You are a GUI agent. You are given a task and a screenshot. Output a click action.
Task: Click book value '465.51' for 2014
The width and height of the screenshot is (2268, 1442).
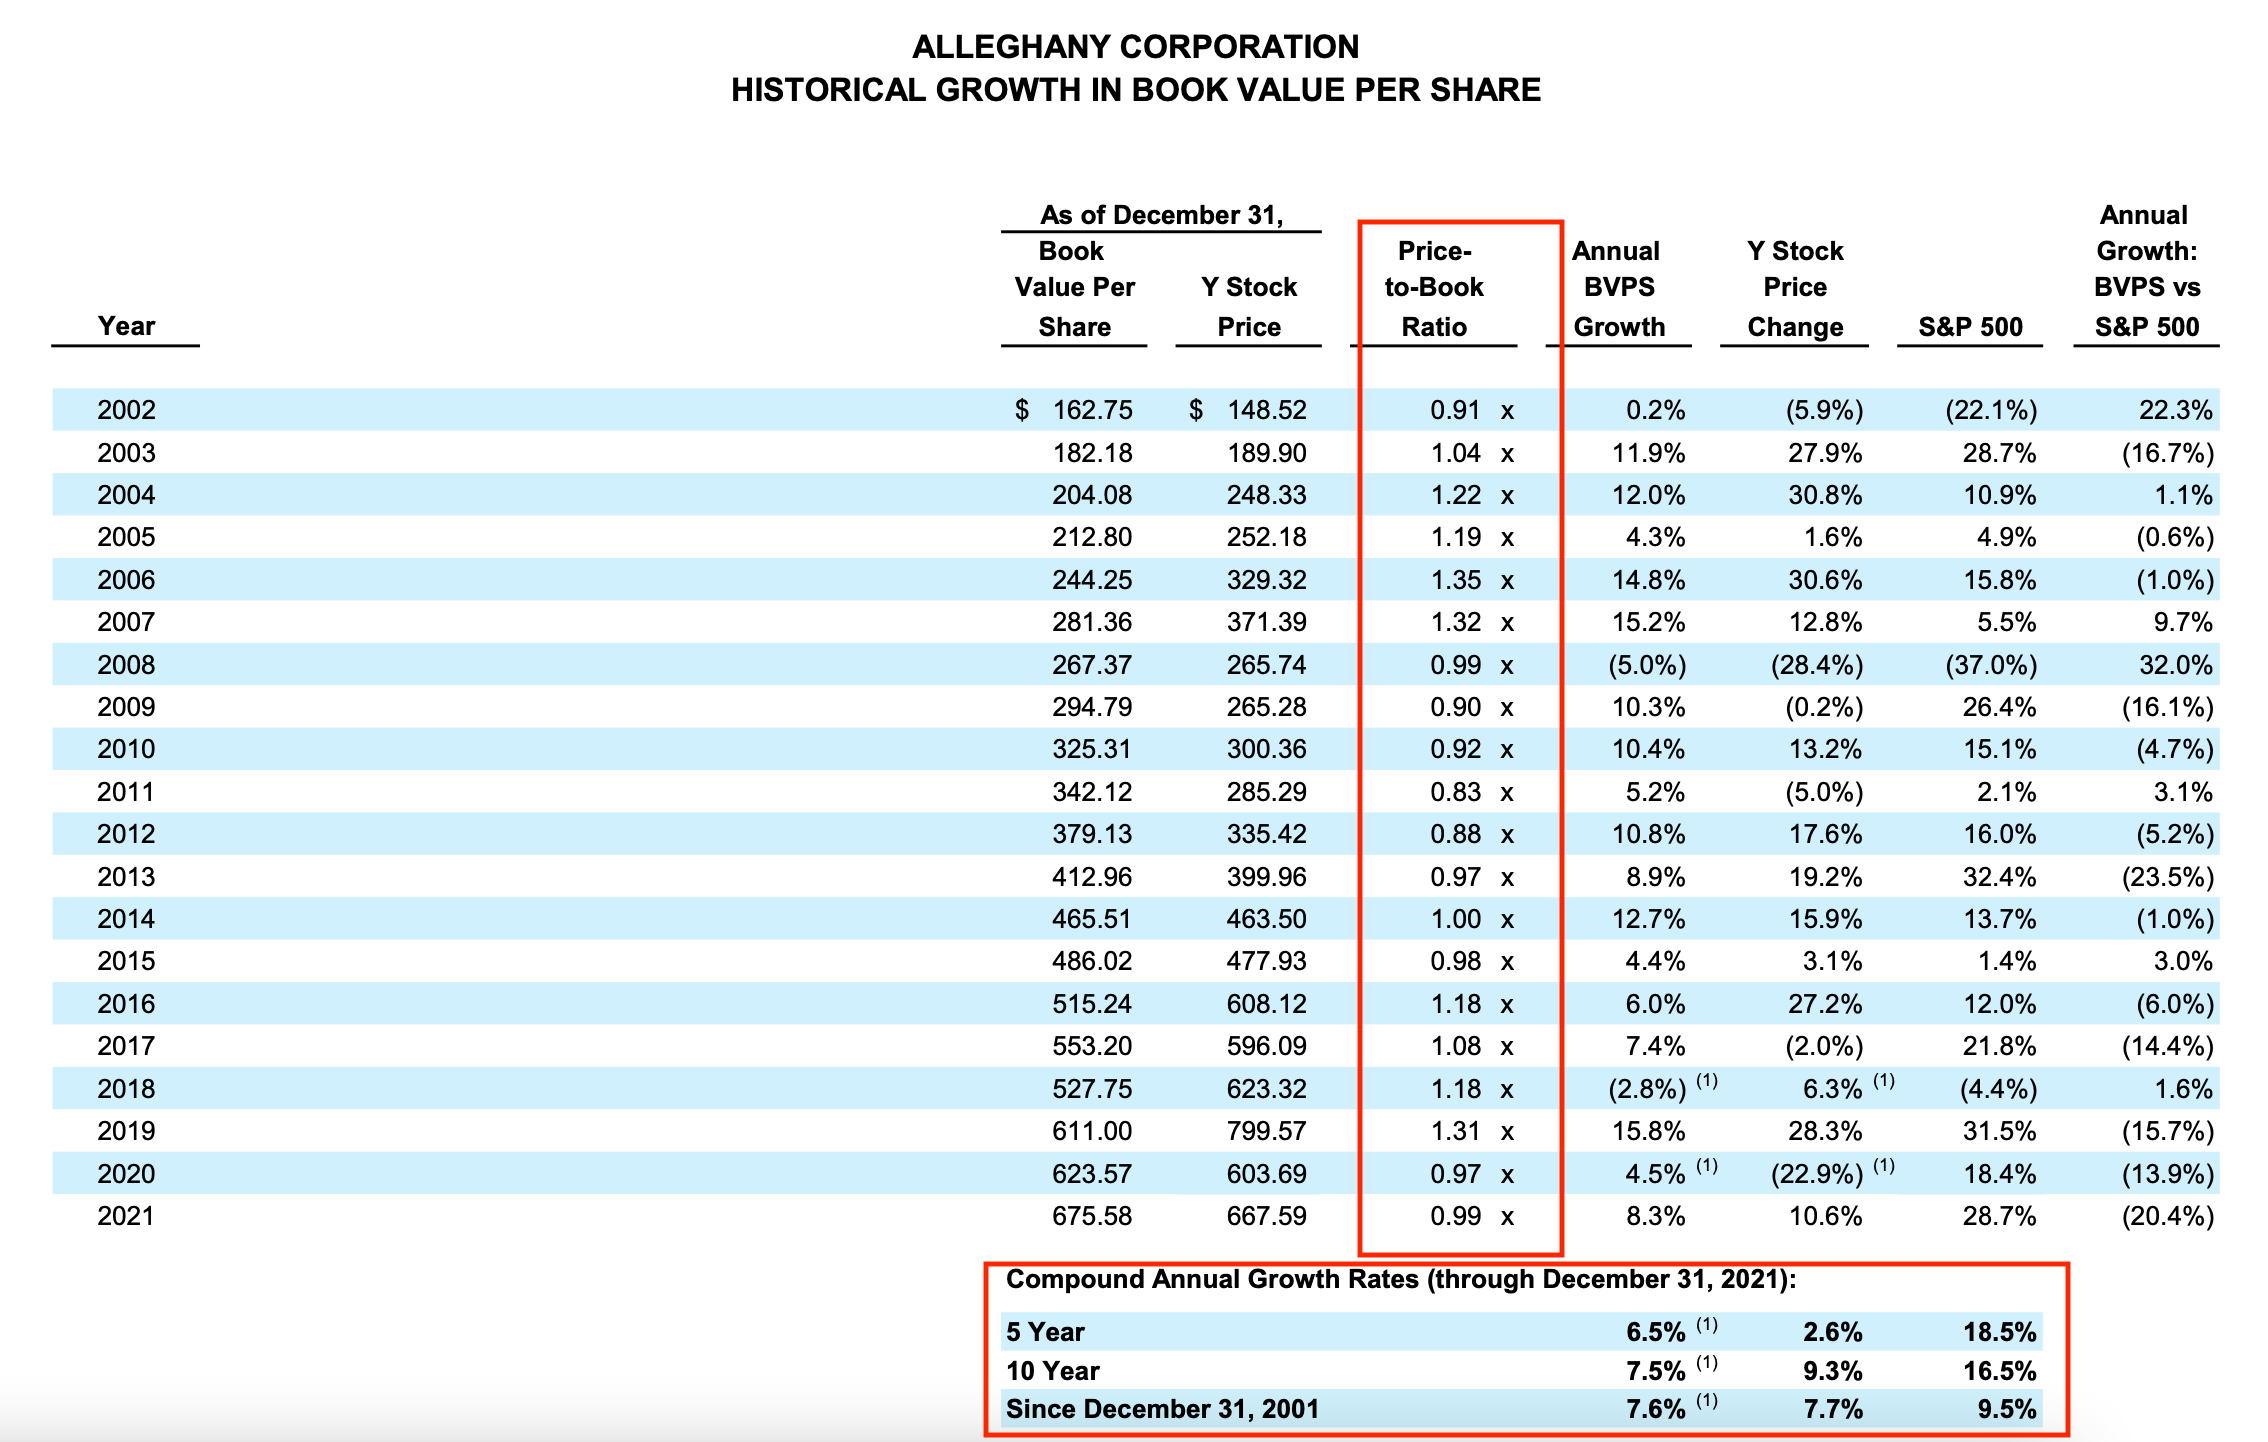pos(1092,919)
